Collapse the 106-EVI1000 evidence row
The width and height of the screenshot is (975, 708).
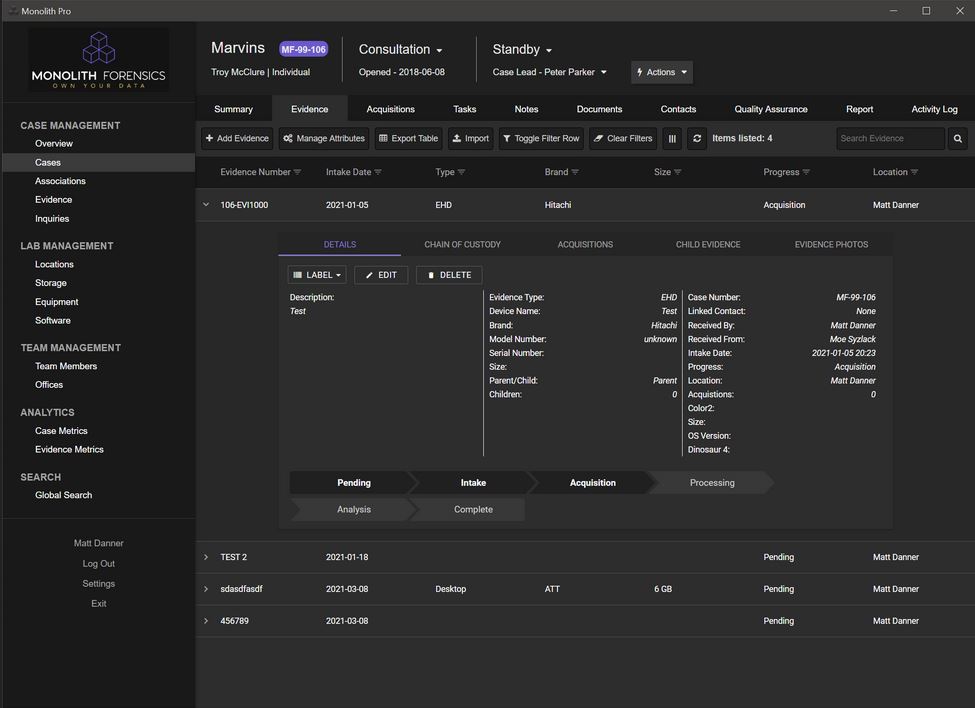(x=206, y=205)
